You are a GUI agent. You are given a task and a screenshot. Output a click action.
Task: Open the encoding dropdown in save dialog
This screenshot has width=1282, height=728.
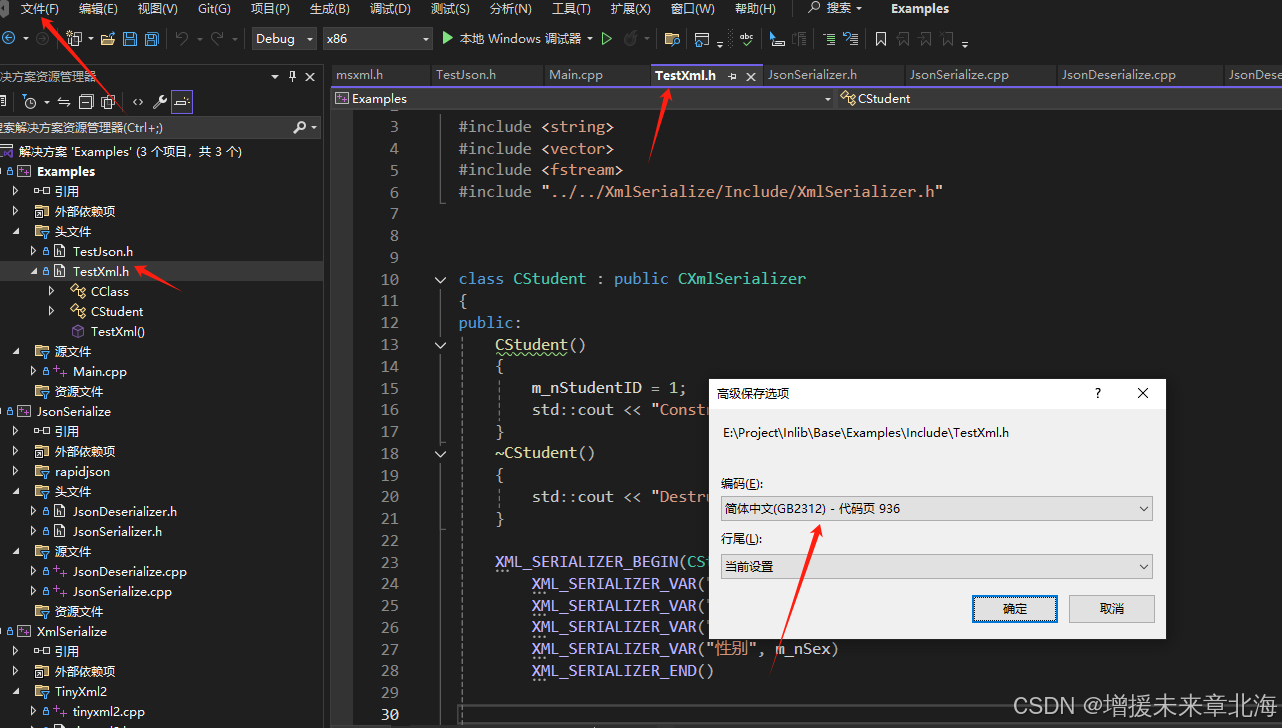point(936,508)
